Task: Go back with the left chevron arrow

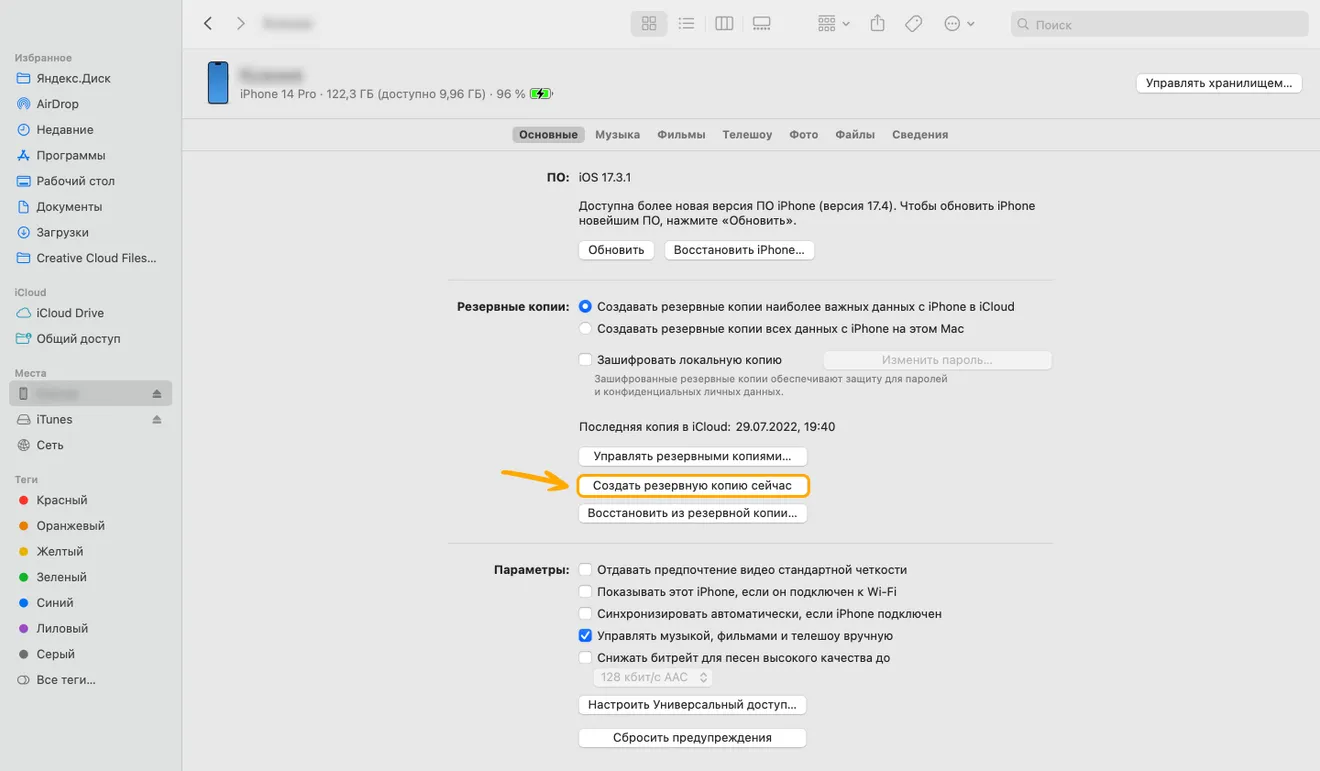Action: pyautogui.click(x=208, y=23)
